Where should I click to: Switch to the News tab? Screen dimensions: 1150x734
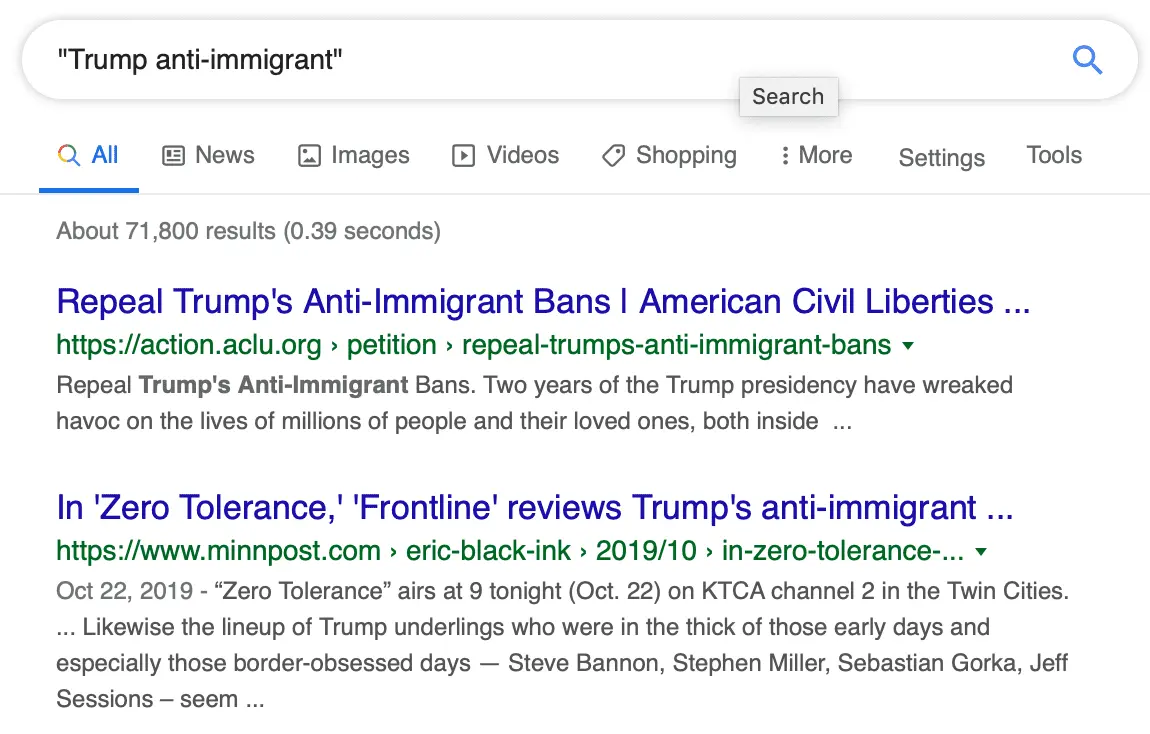pyautogui.click(x=224, y=156)
